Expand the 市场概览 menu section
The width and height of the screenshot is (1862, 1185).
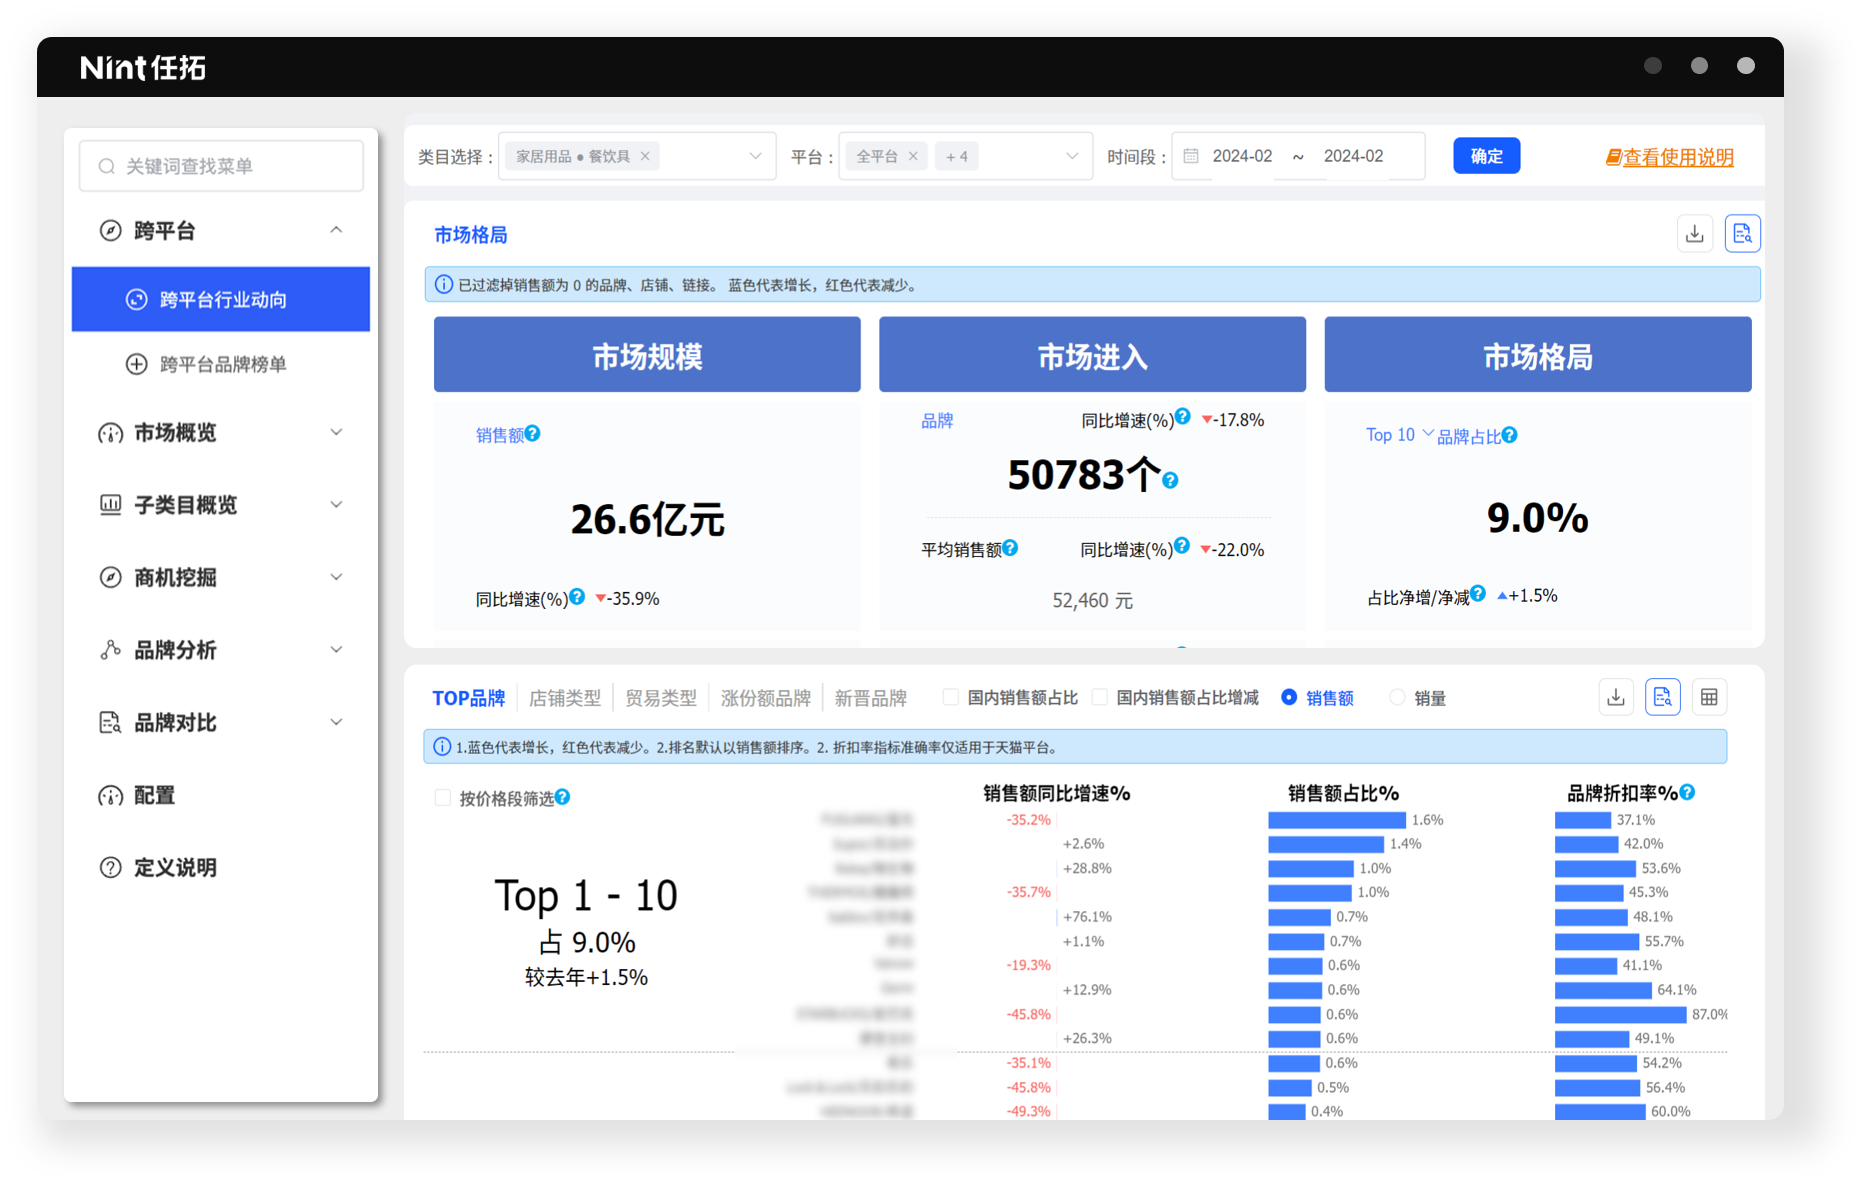coord(336,432)
